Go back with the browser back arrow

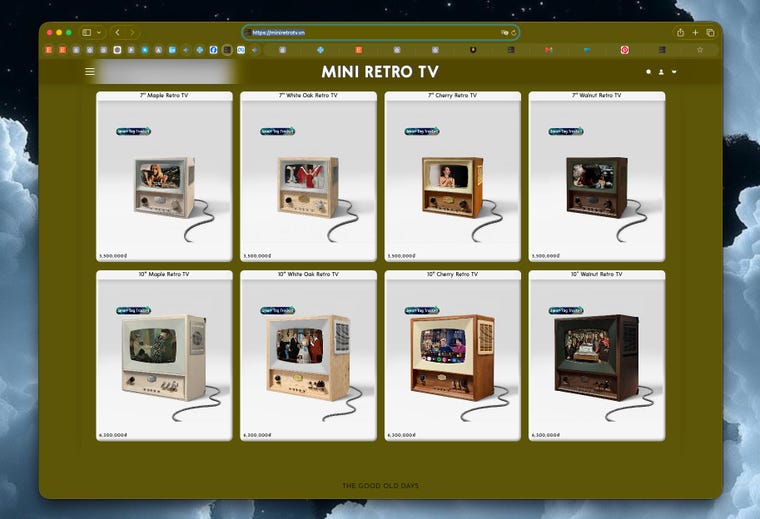(x=118, y=32)
